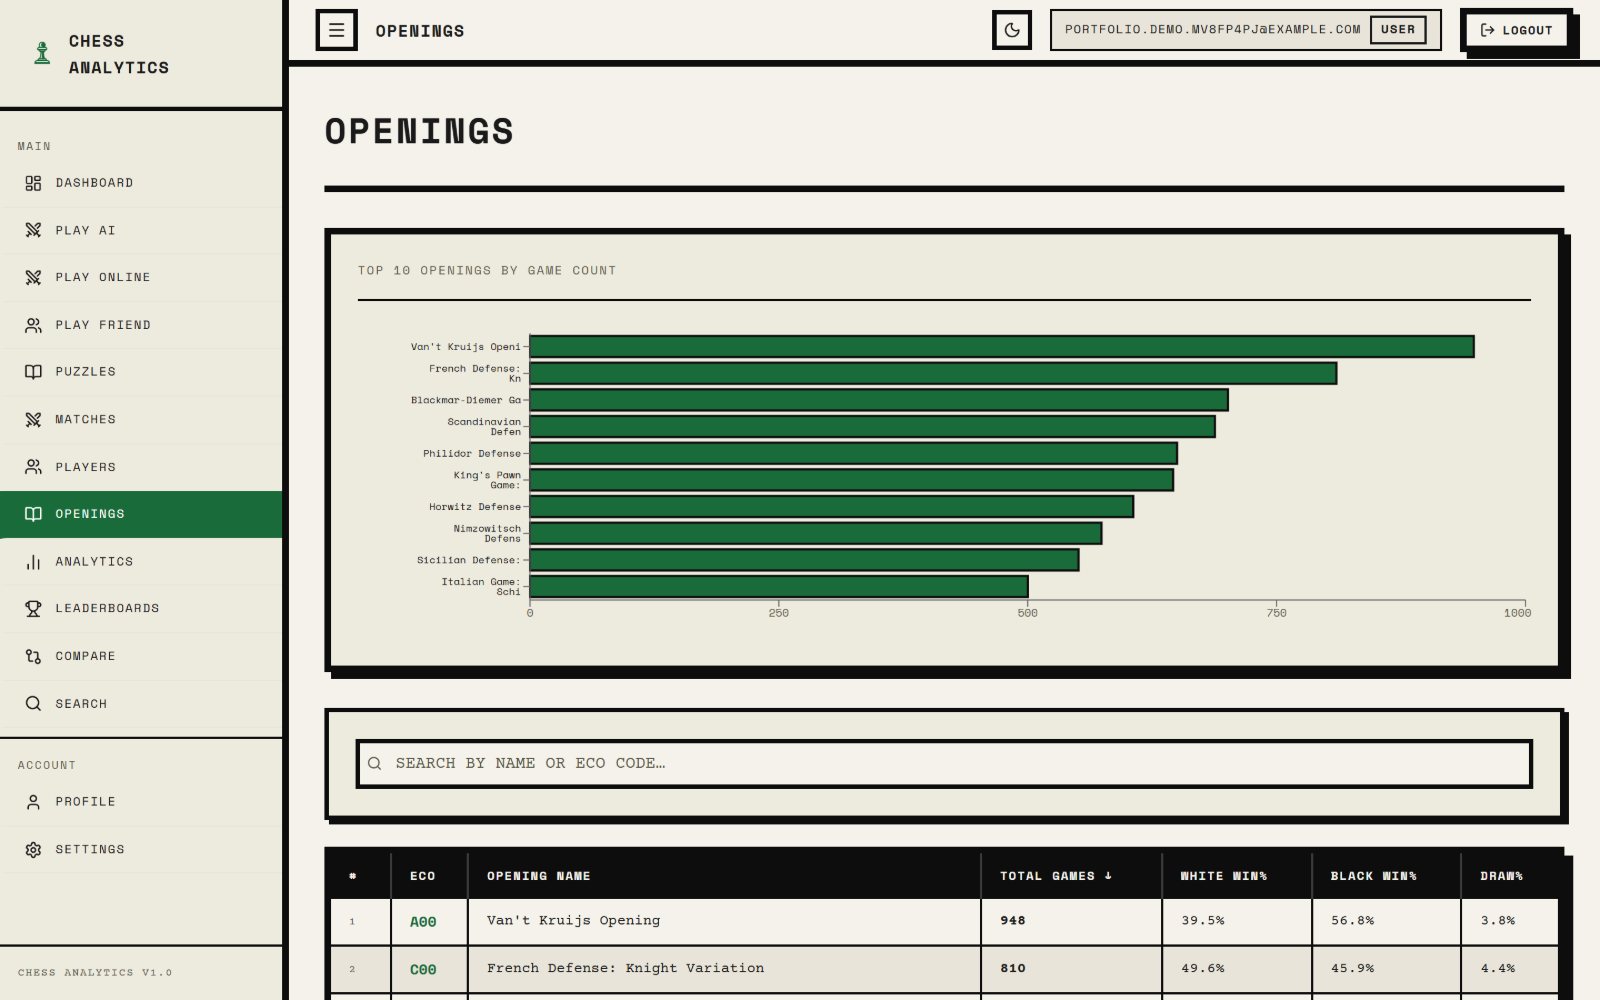Sort by Black Win% column header
The width and height of the screenshot is (1600, 1000).
pyautogui.click(x=1386, y=876)
